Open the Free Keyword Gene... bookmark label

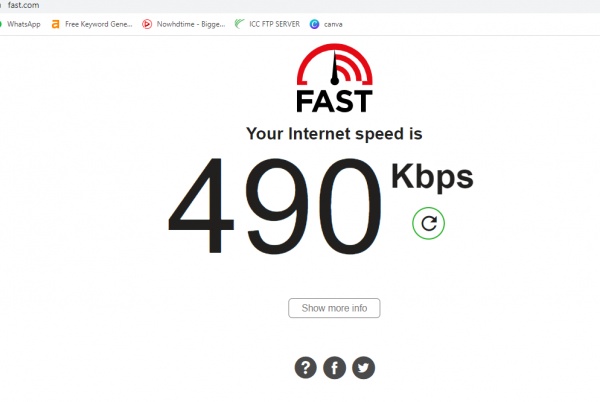click(x=99, y=24)
